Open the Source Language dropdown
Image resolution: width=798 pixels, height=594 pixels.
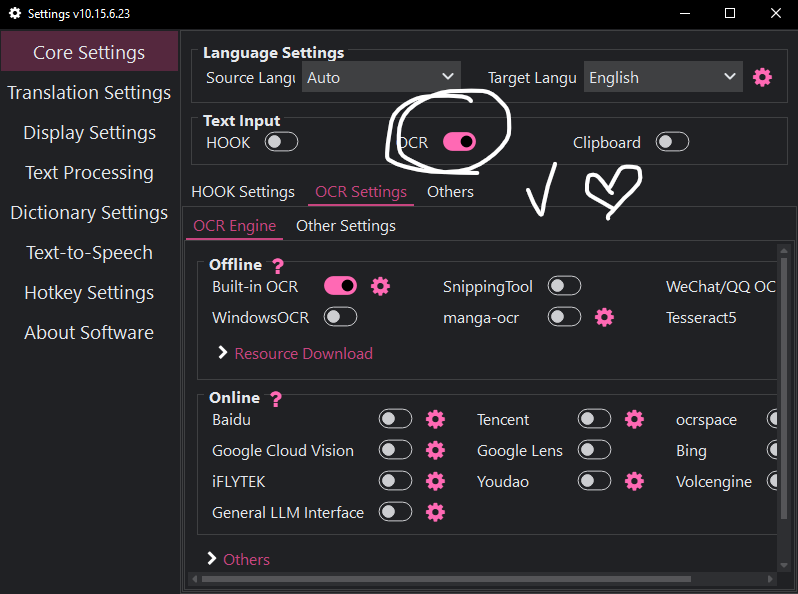point(381,77)
